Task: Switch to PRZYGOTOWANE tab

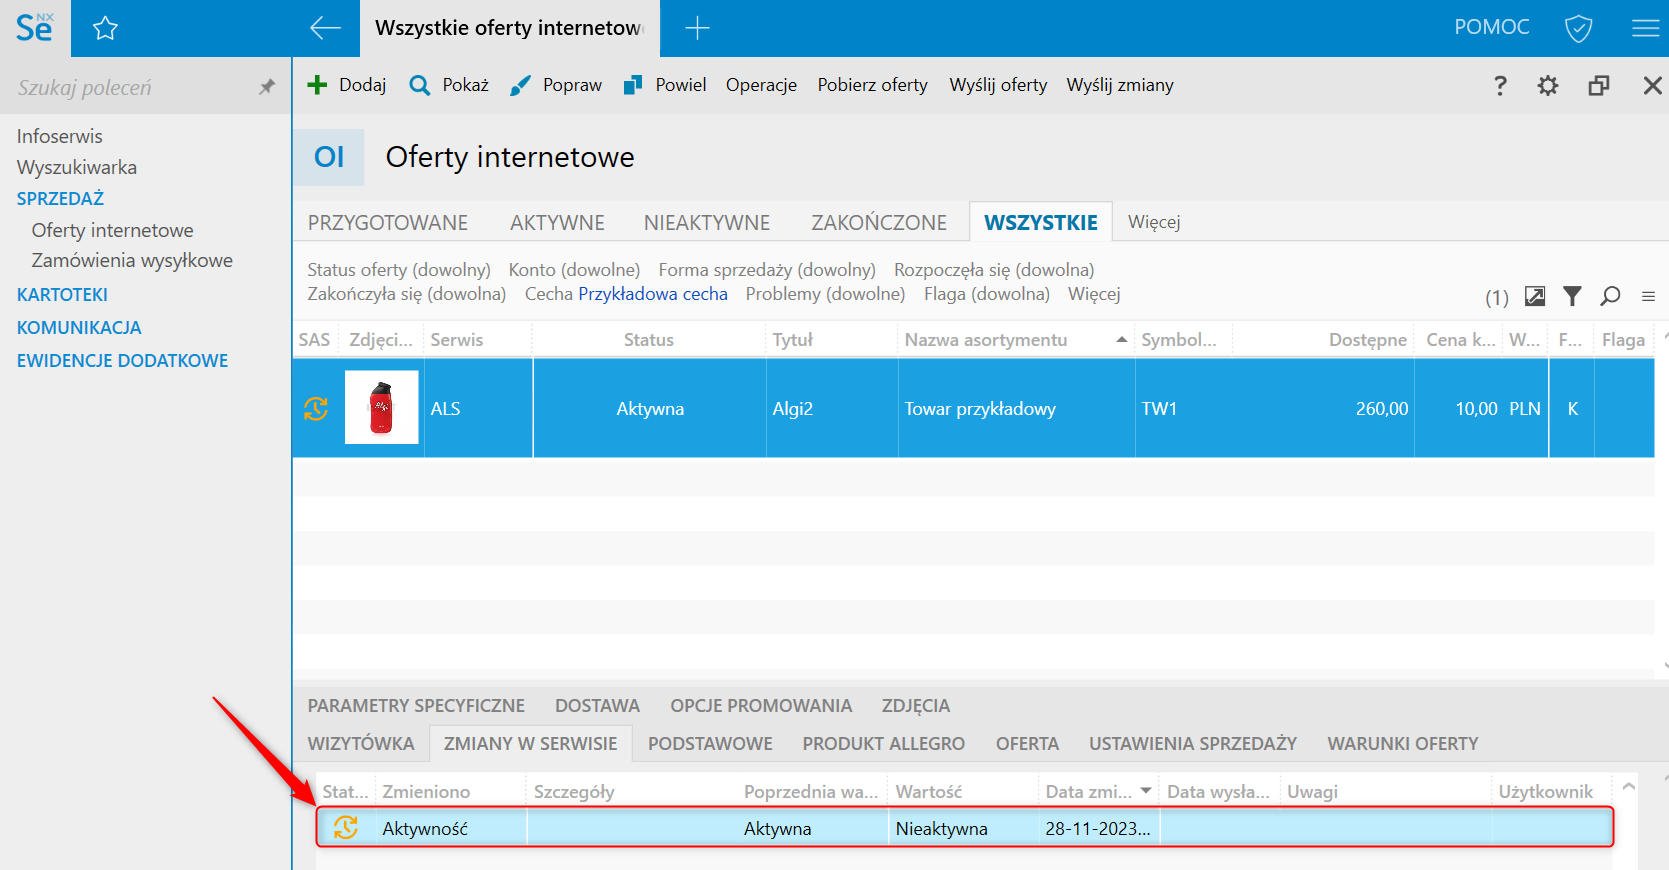Action: tap(388, 222)
